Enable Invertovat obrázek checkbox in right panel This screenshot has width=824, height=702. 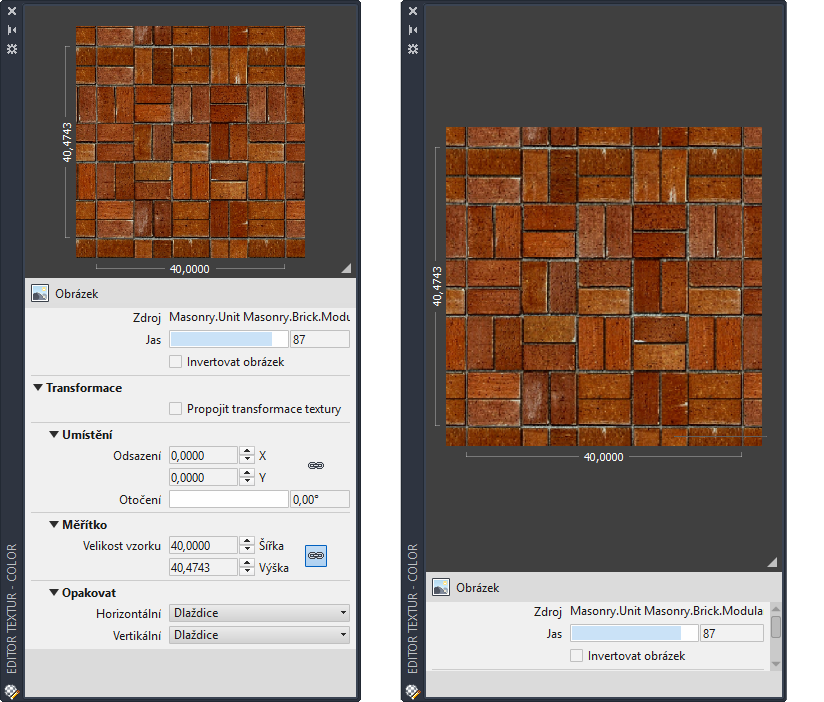576,656
